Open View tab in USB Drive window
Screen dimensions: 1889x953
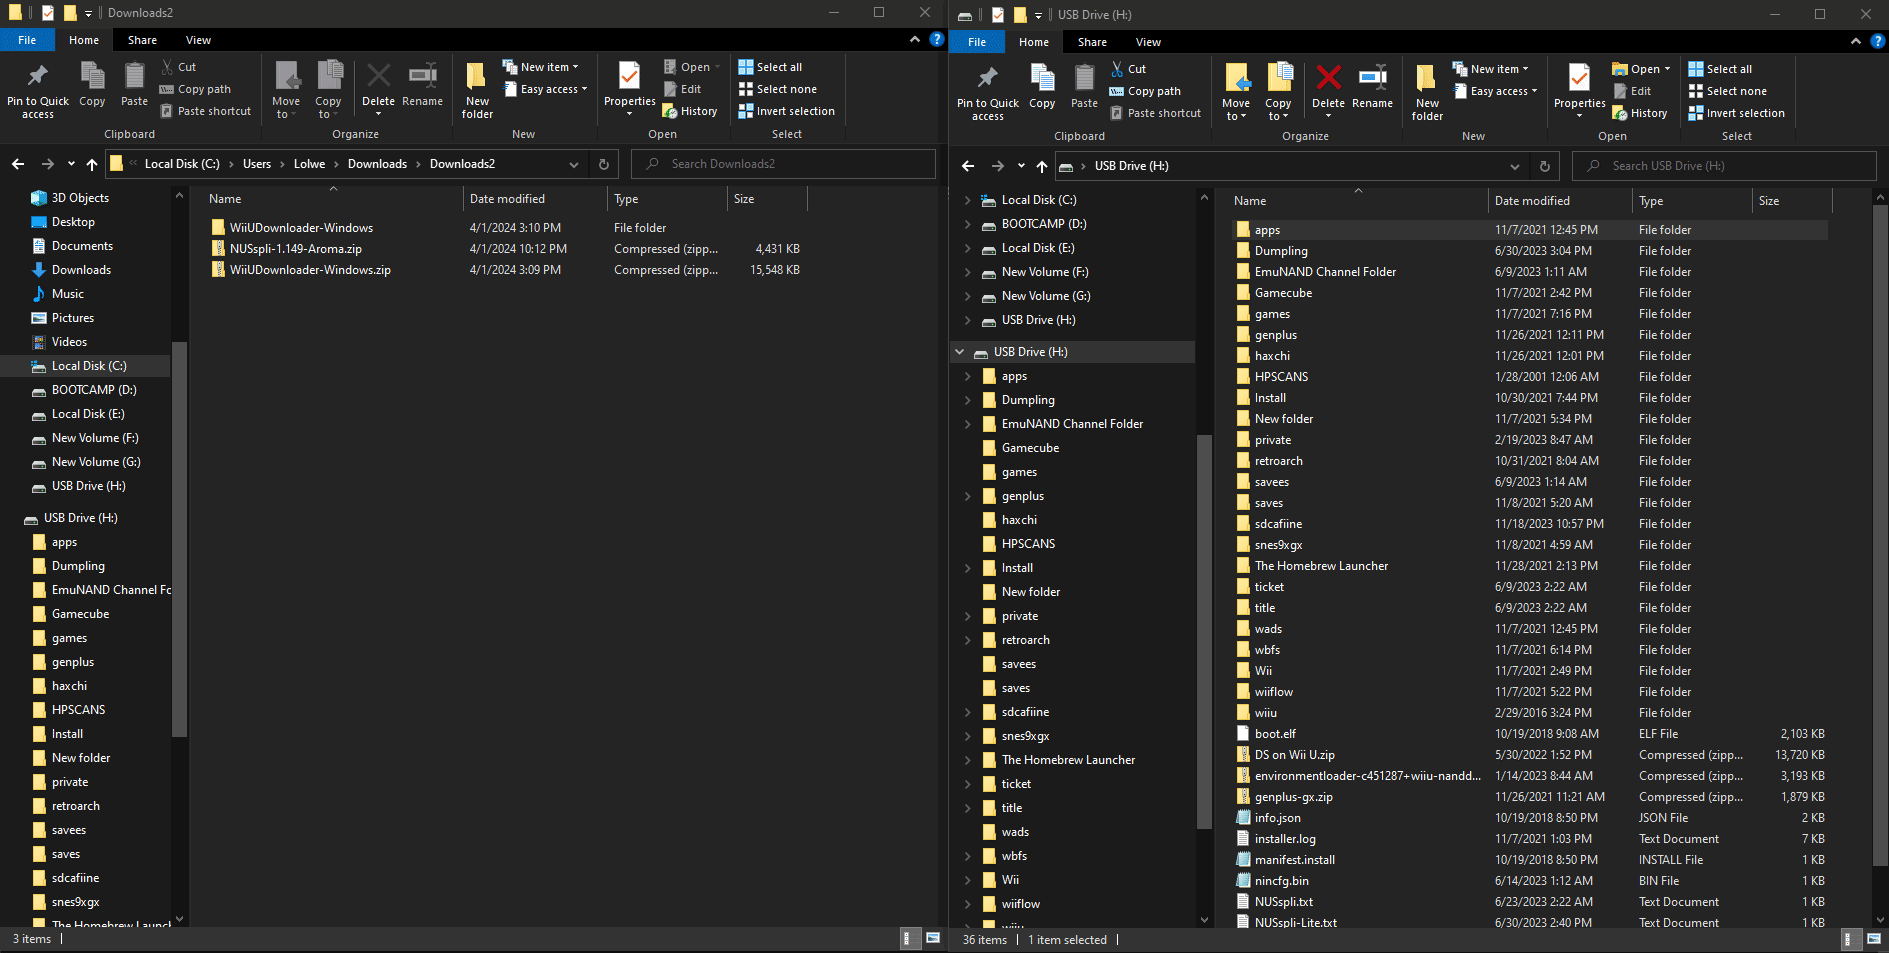click(1148, 42)
